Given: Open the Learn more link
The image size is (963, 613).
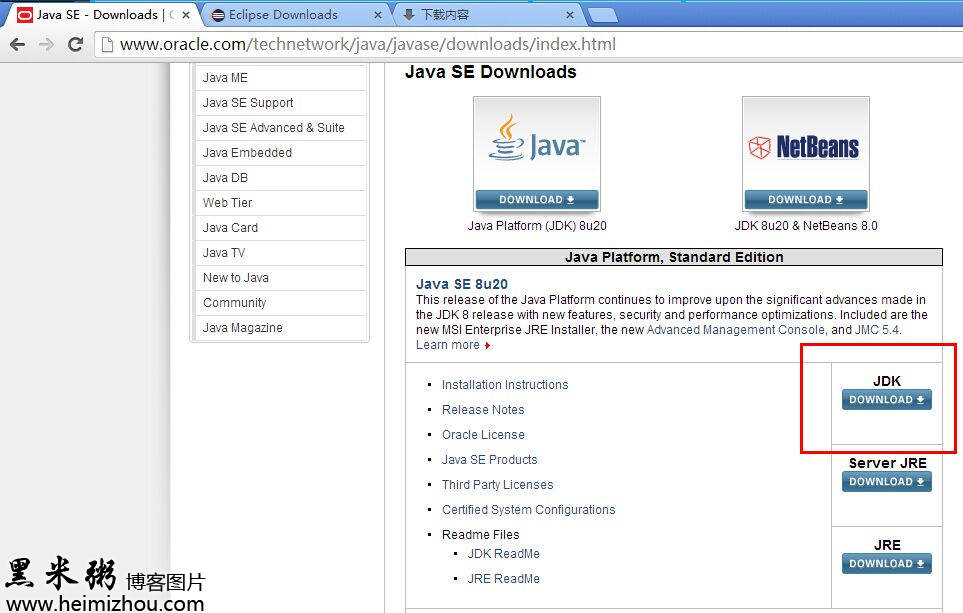Looking at the screenshot, I should 448,345.
